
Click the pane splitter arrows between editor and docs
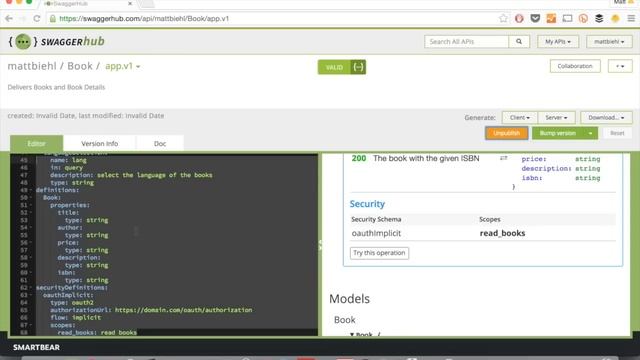pos(320,245)
